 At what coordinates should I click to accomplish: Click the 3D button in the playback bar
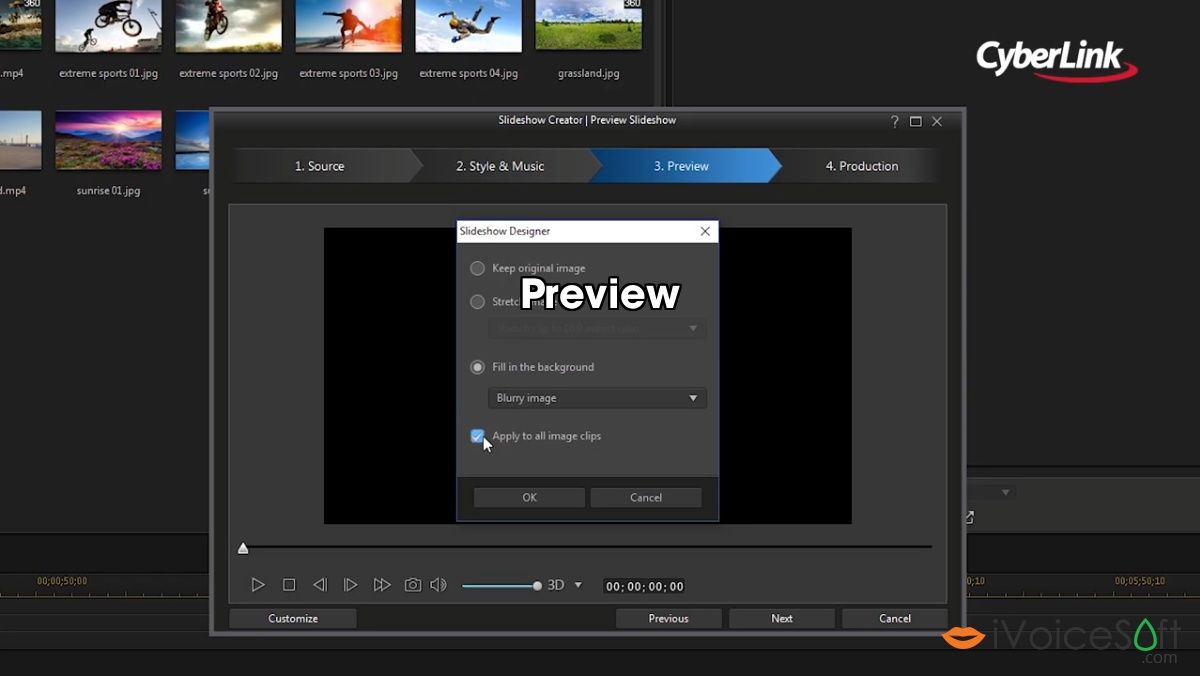point(556,585)
